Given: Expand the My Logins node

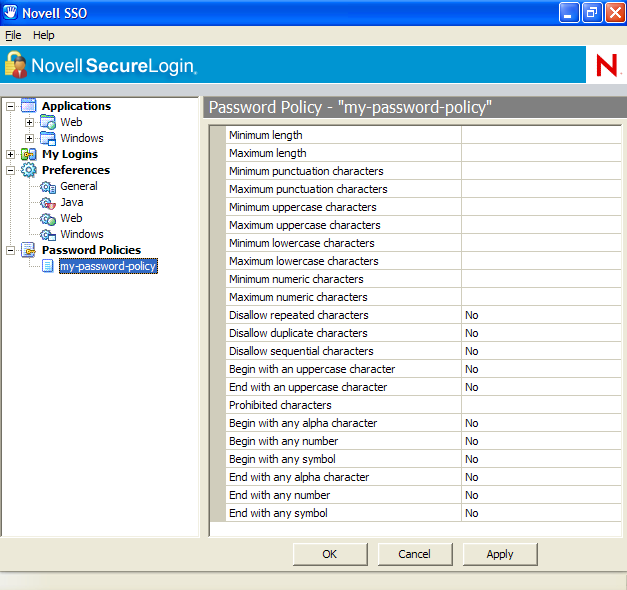Looking at the screenshot, I should click(x=11, y=154).
